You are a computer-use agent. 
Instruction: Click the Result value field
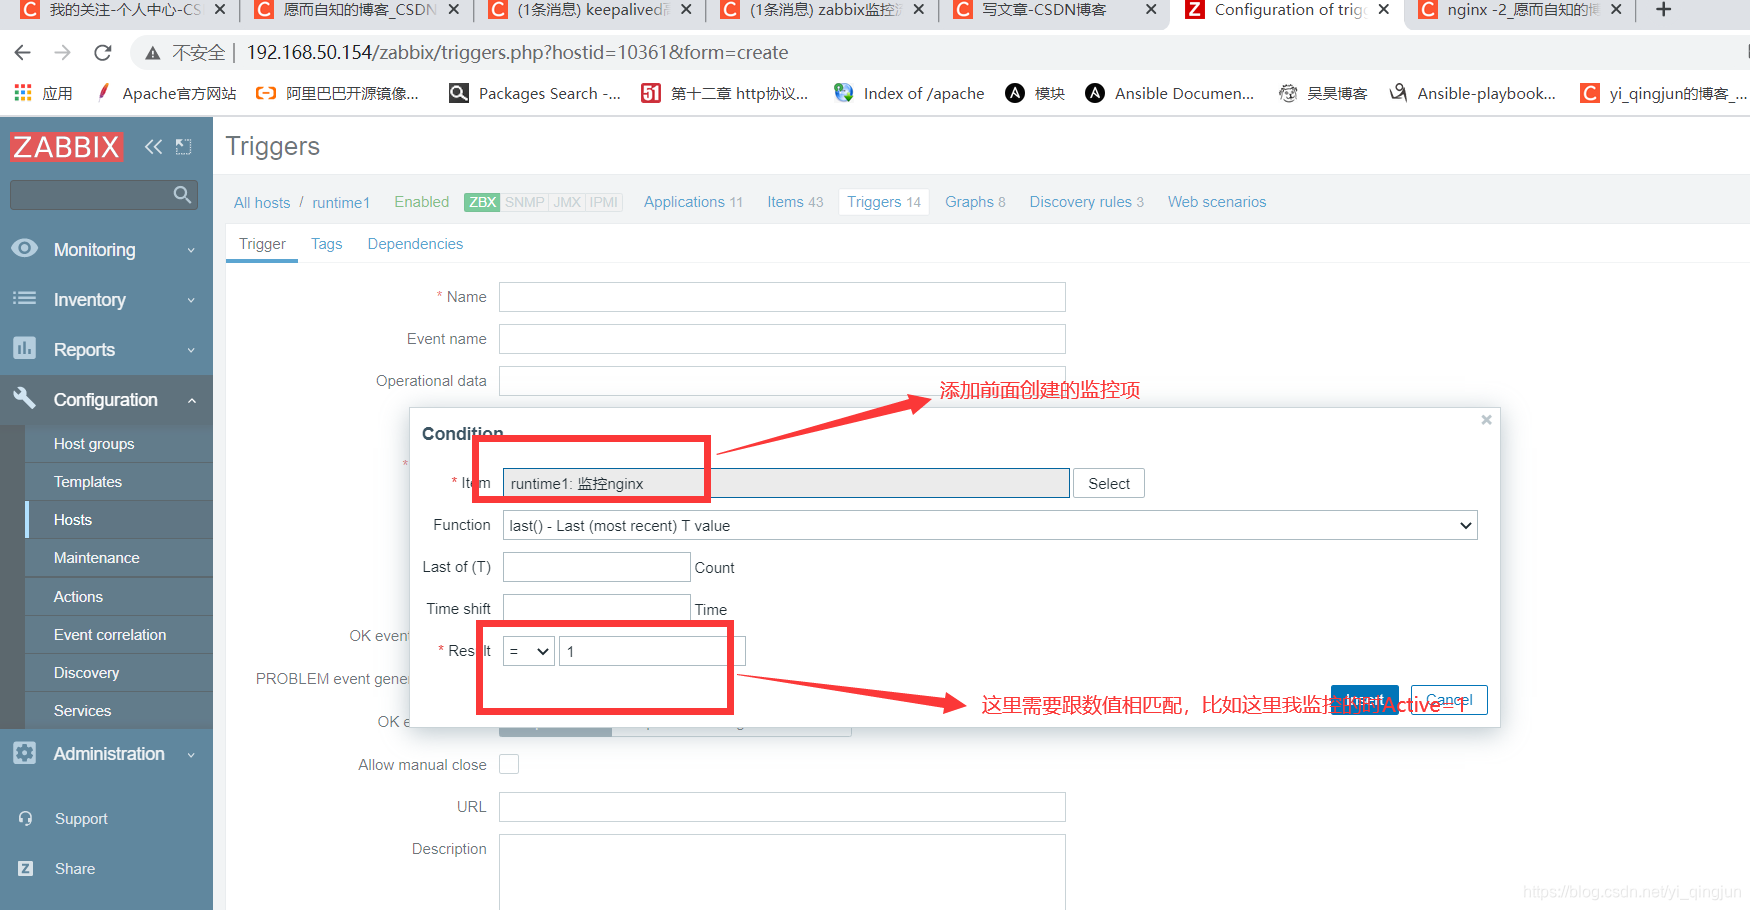coord(652,651)
